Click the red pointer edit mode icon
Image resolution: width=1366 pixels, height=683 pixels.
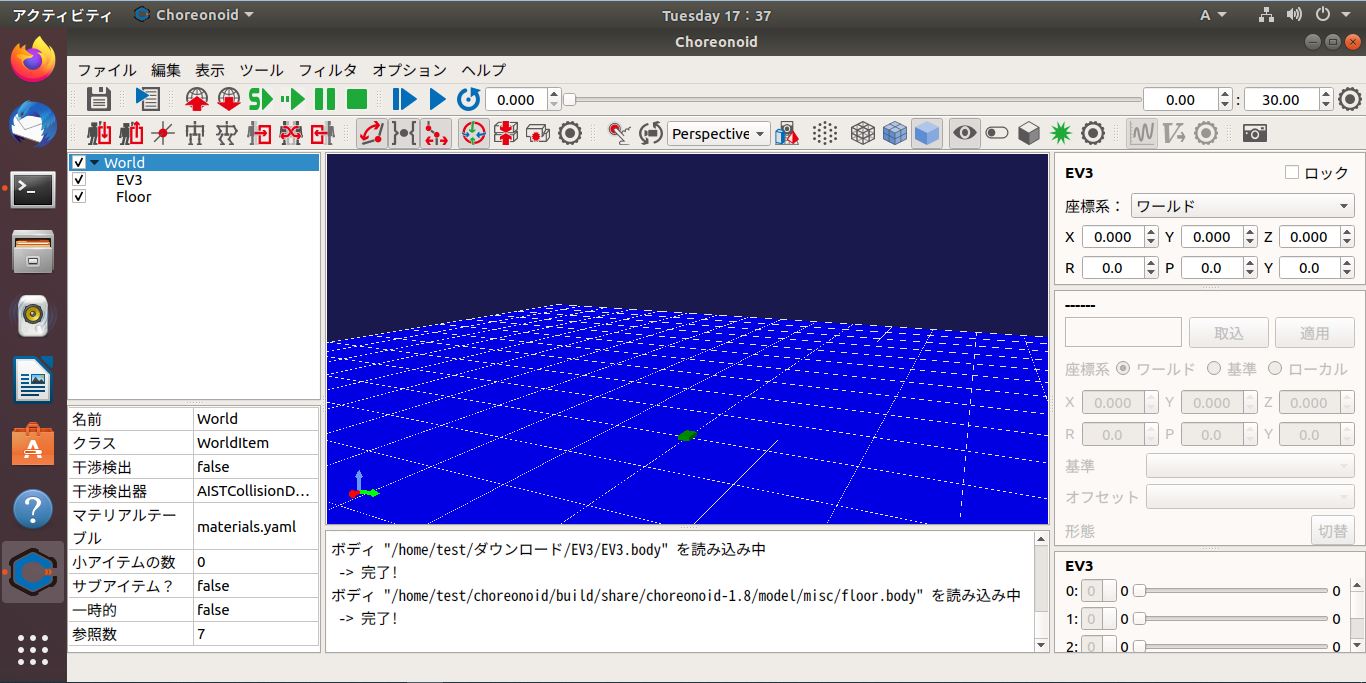pos(619,133)
